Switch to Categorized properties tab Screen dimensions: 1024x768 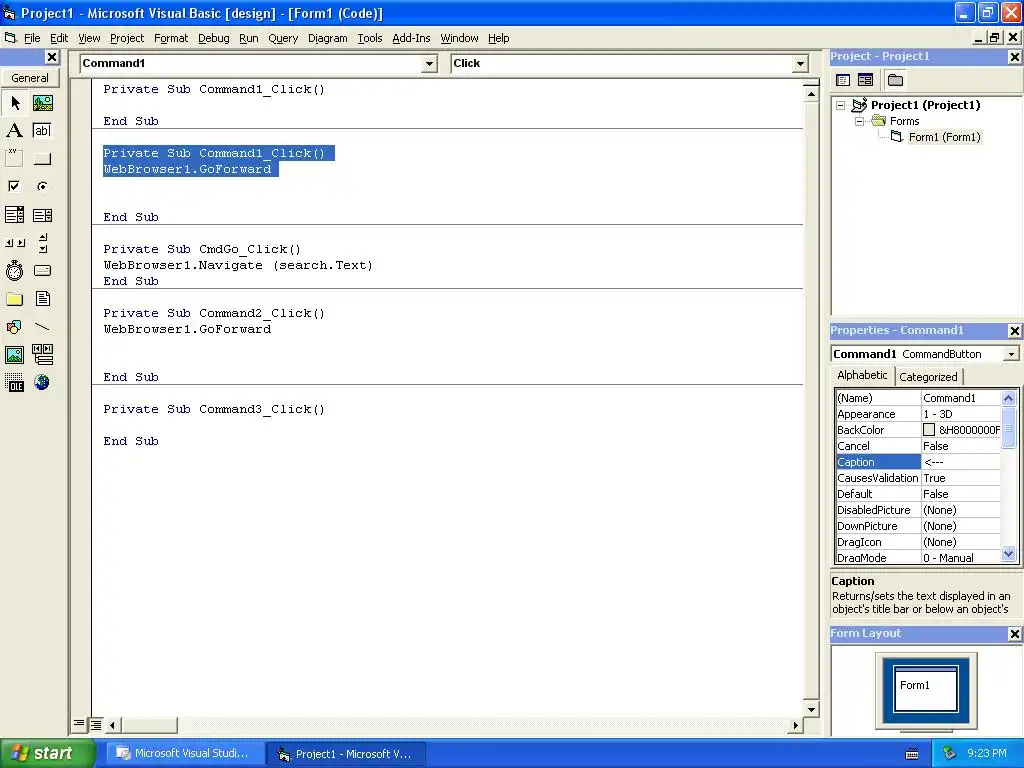[x=928, y=377]
